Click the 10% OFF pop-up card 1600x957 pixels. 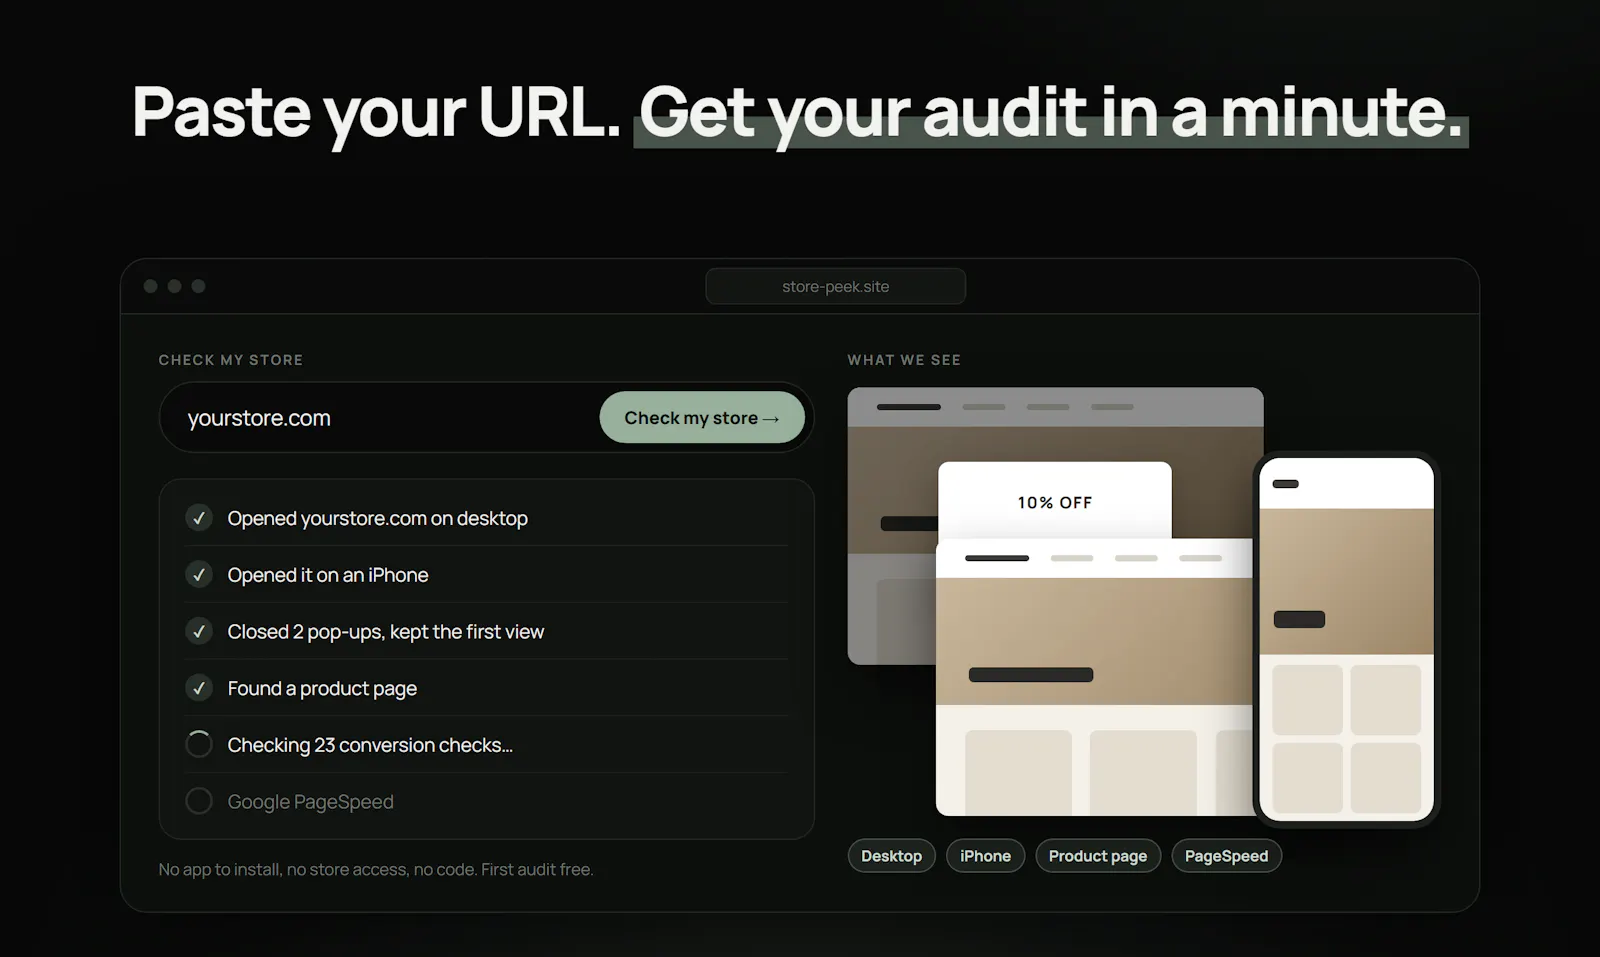pyautogui.click(x=1054, y=500)
